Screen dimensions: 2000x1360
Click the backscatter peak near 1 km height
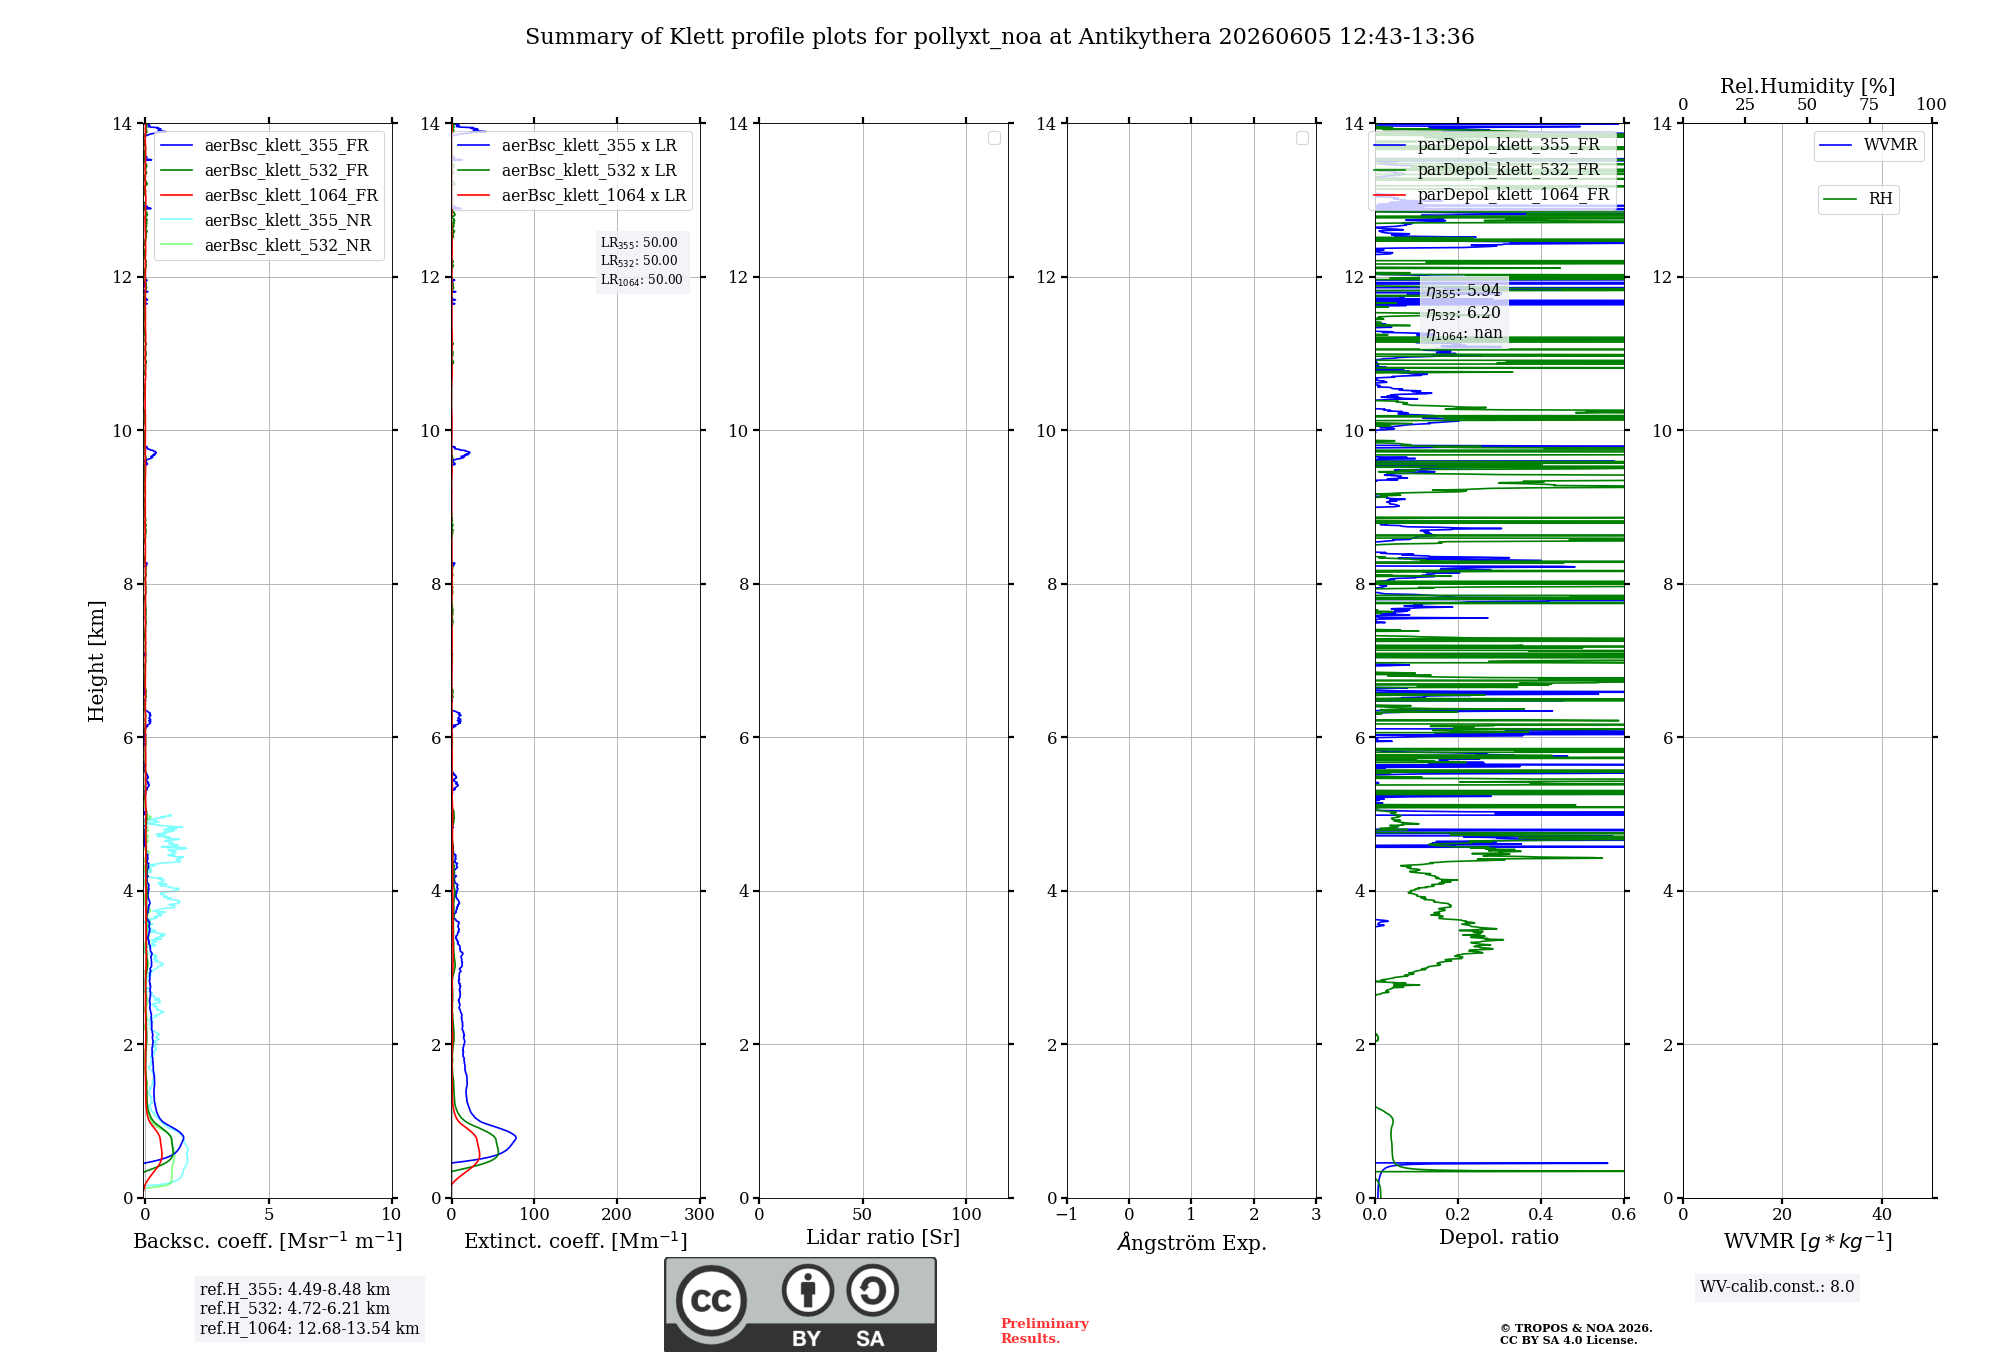tap(182, 1137)
